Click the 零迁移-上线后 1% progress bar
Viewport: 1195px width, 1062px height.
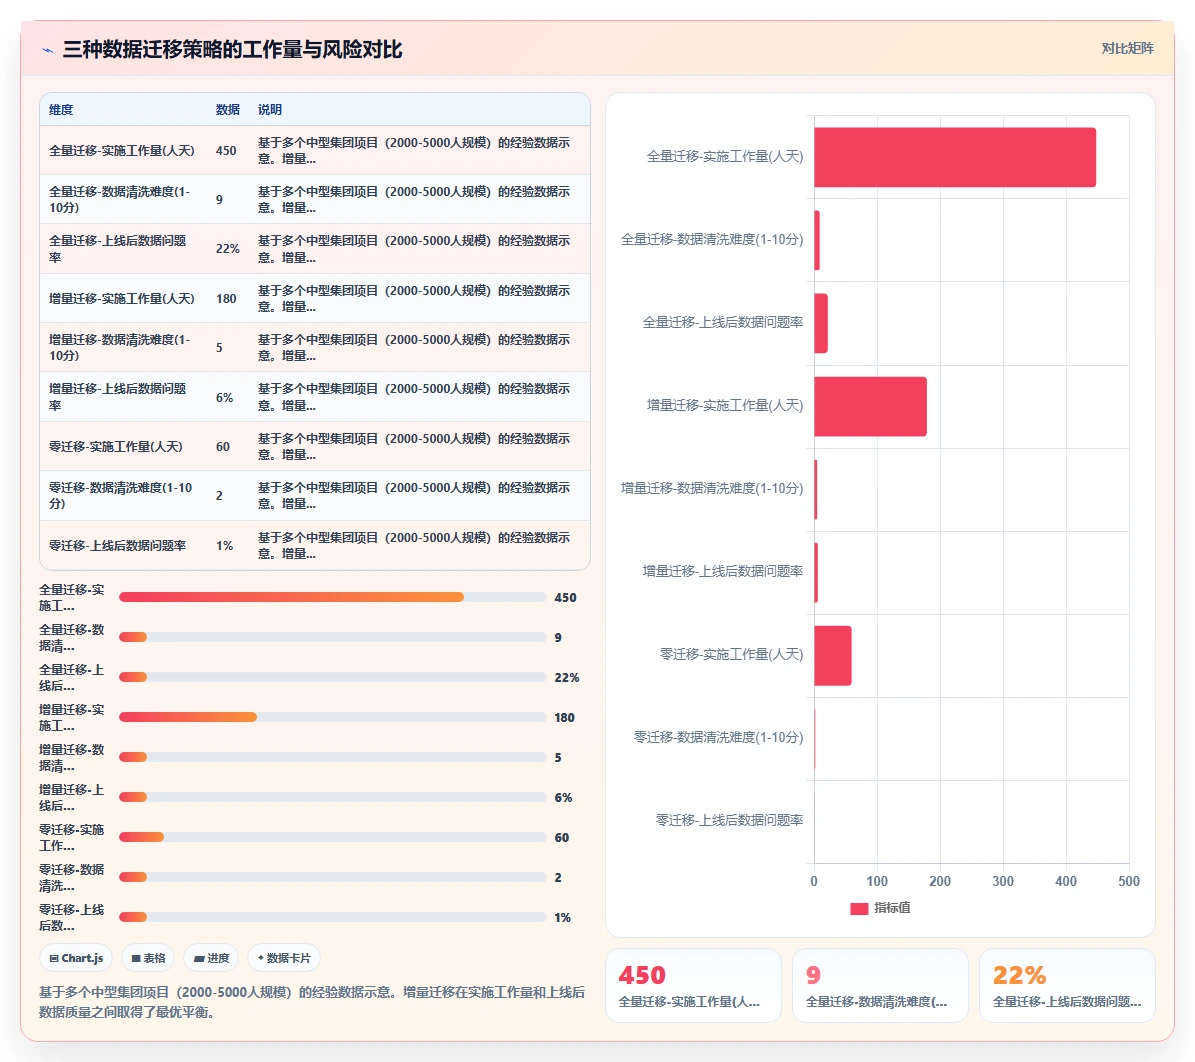coord(332,917)
